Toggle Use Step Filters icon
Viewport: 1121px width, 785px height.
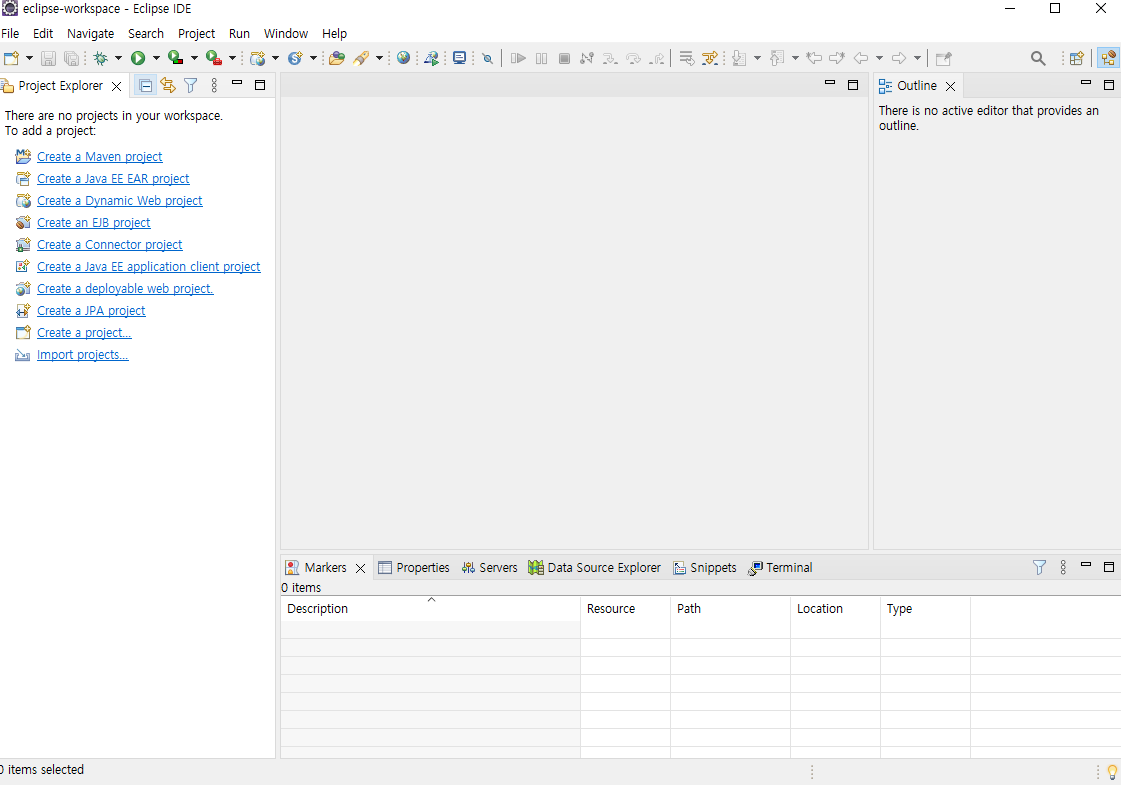pos(710,58)
